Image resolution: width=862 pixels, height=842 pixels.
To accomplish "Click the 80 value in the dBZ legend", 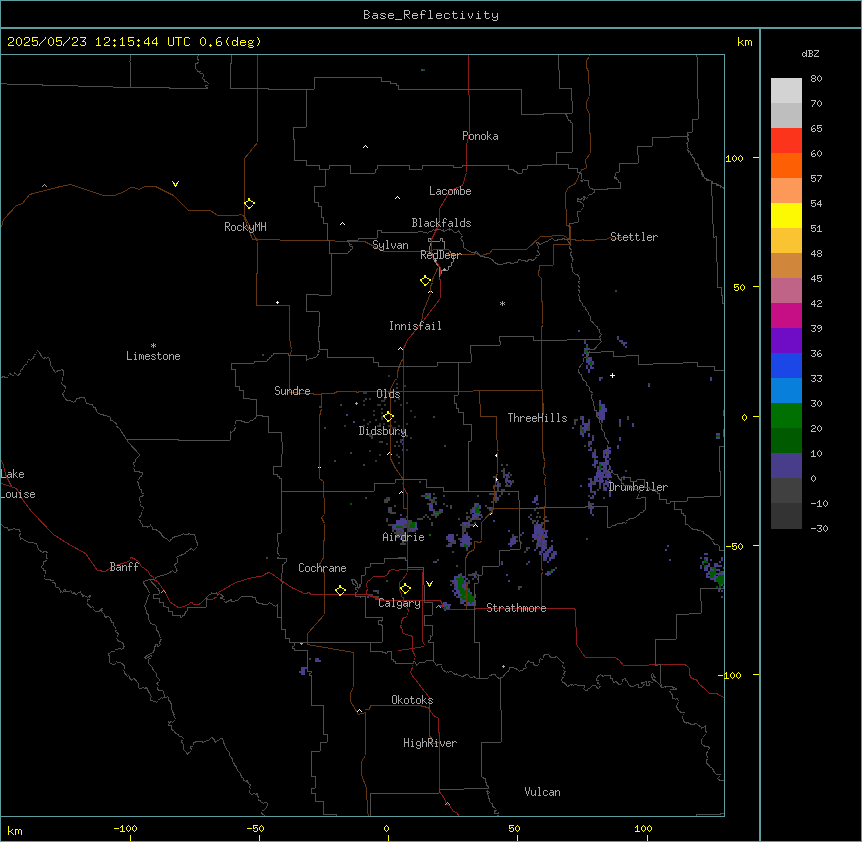I will pyautogui.click(x=816, y=79).
